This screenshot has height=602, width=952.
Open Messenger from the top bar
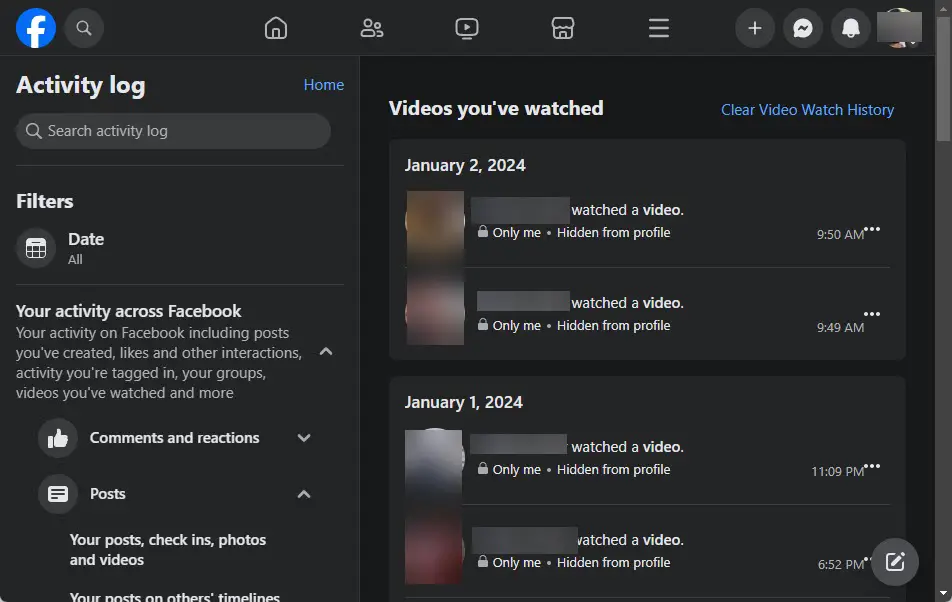click(803, 28)
